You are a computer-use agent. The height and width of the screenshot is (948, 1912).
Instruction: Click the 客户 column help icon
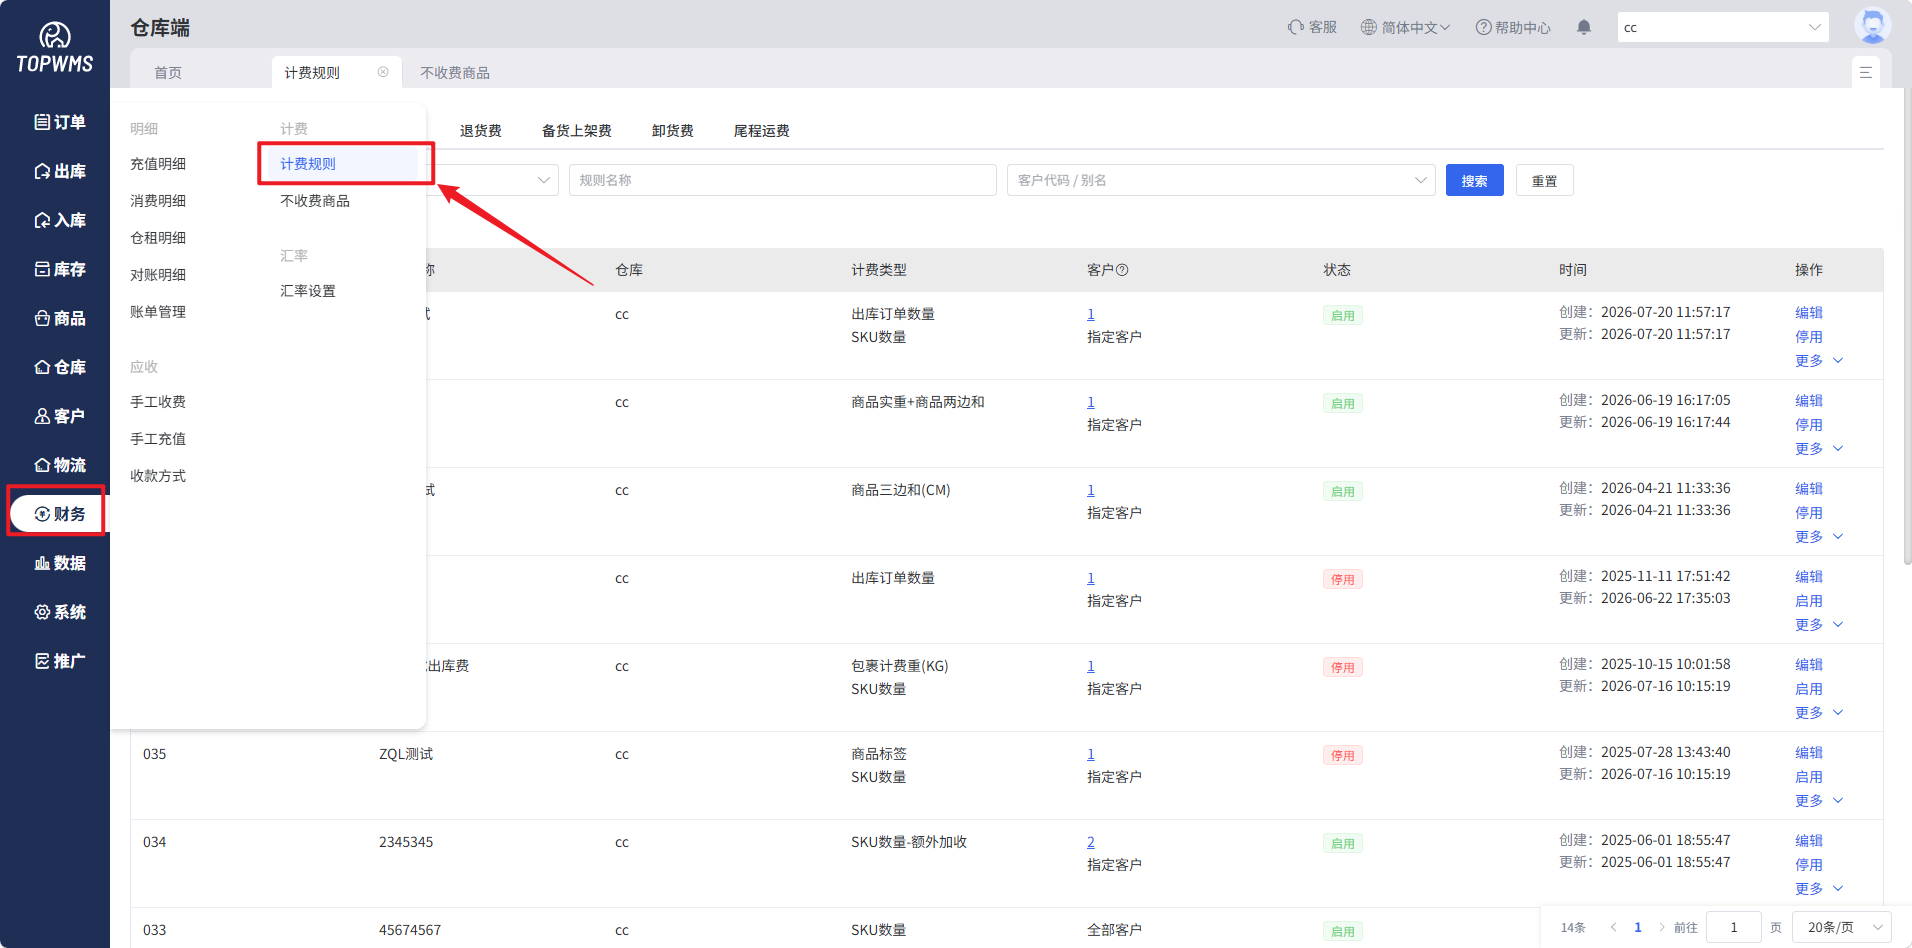(x=1122, y=270)
